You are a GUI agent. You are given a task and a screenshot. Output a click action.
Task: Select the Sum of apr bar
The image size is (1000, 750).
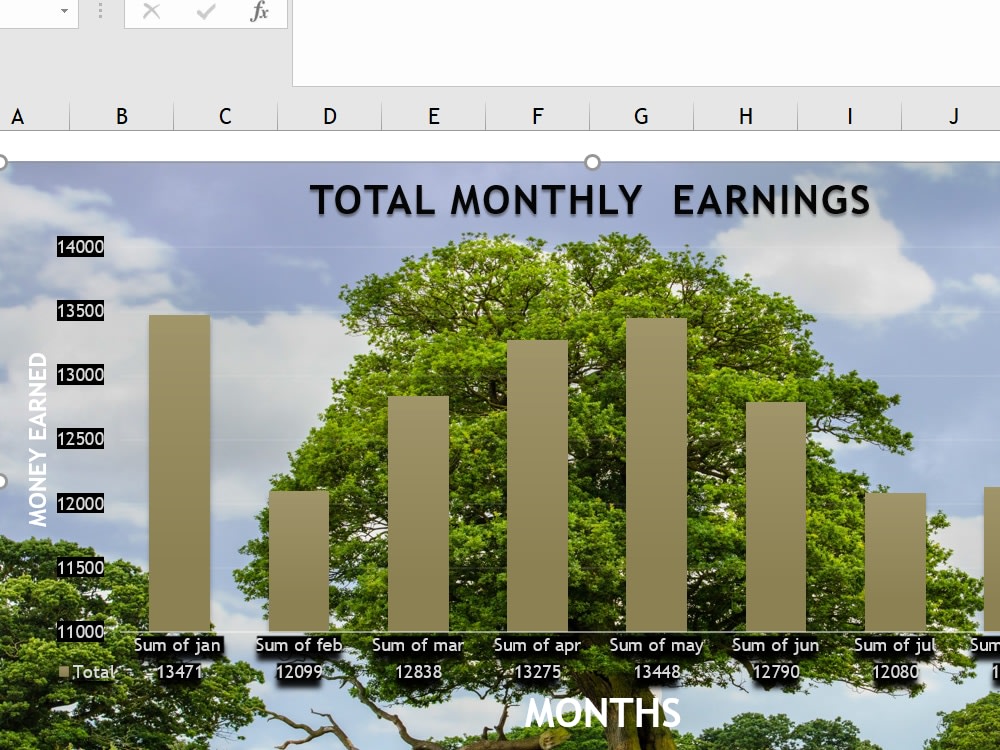point(537,485)
